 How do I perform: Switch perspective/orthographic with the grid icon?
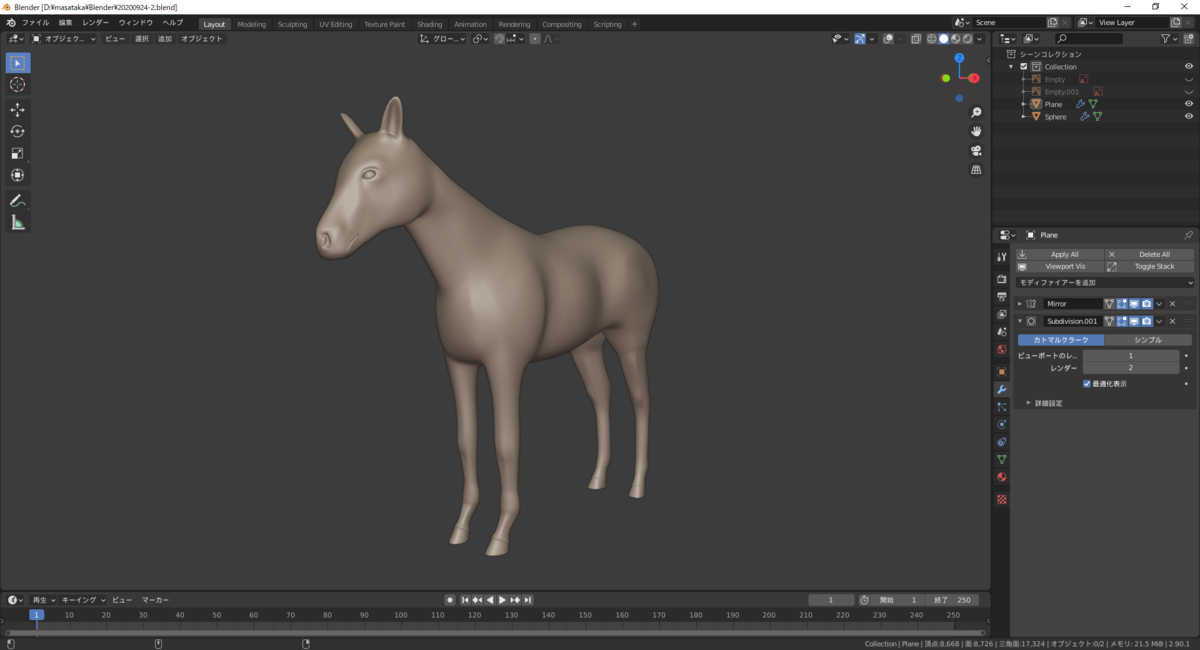point(976,170)
